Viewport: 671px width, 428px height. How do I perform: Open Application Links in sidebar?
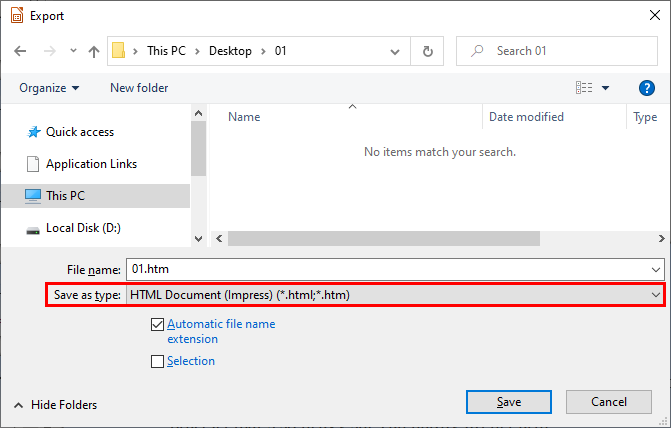tap(91, 164)
